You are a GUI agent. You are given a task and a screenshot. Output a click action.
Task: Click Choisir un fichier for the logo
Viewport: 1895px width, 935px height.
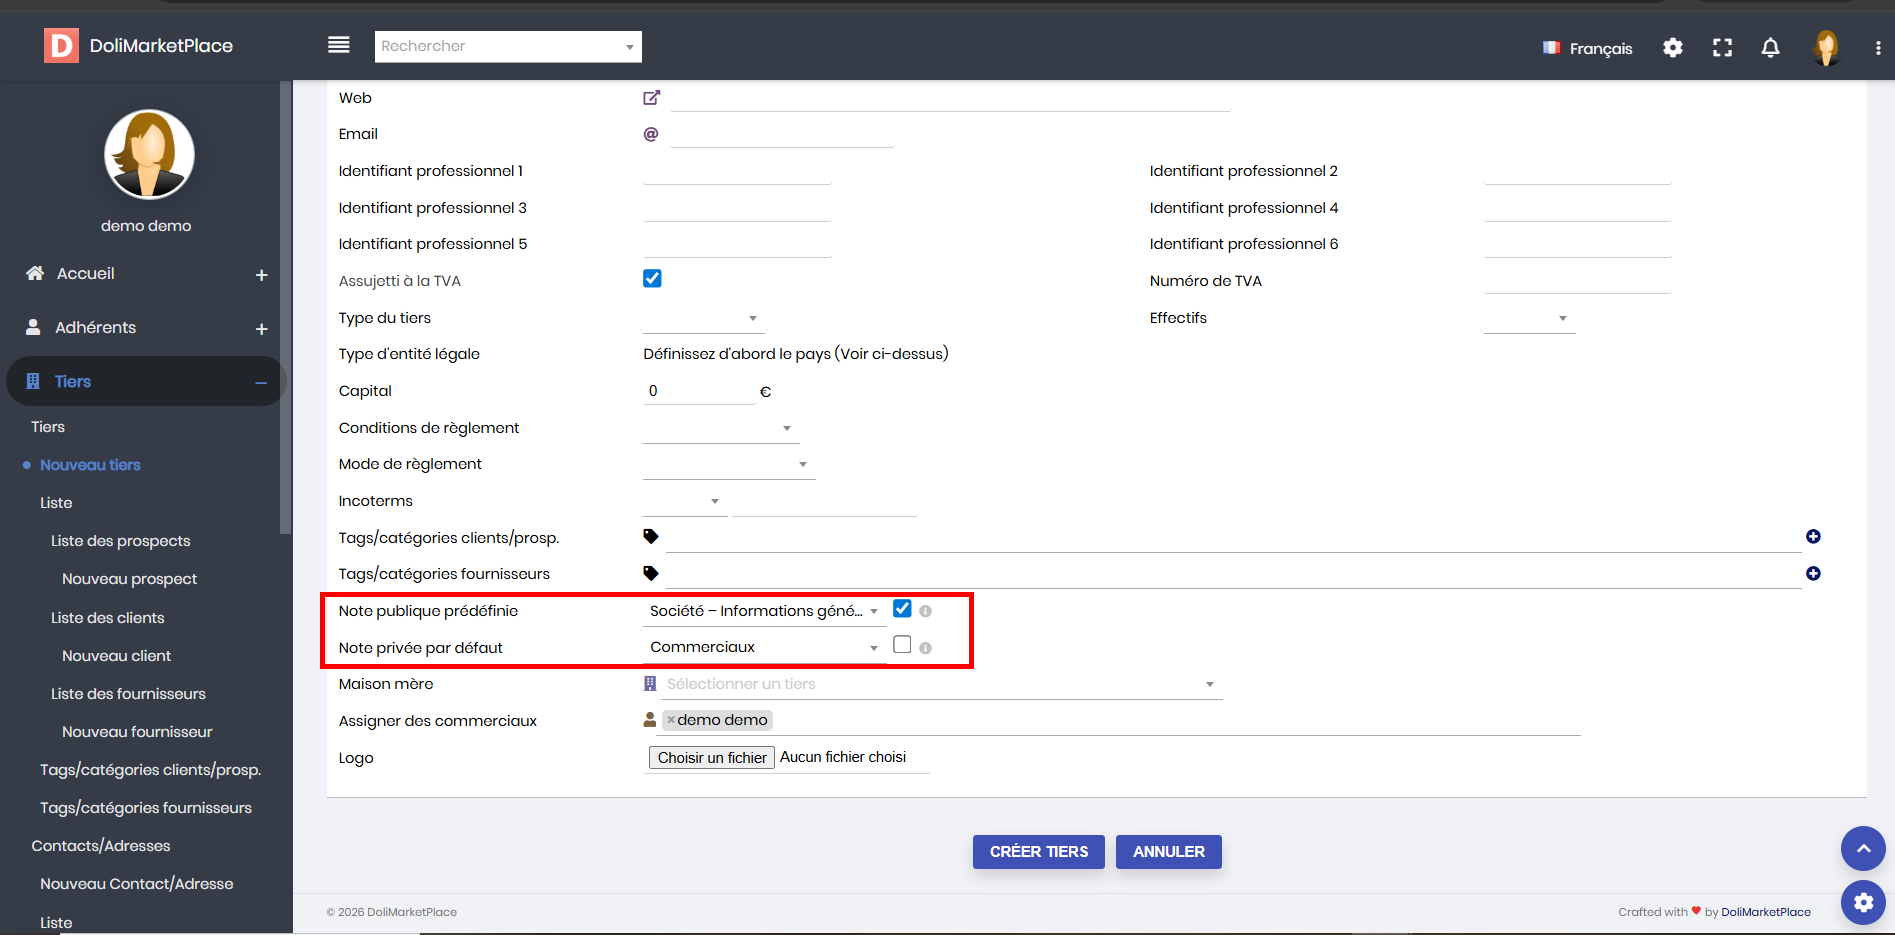[x=712, y=758]
